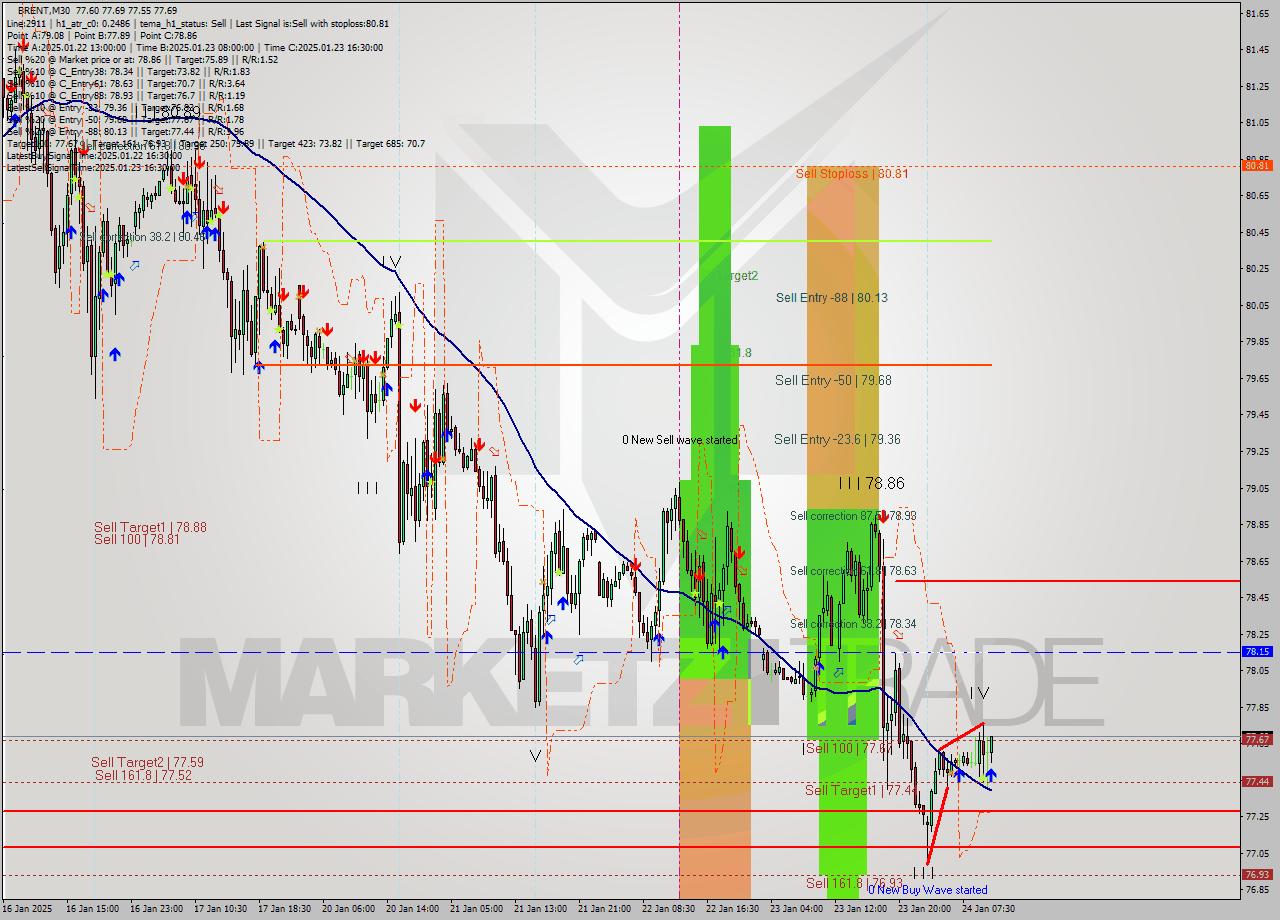Screen dimensions: 1280x920
Task: Click the 'Sell correction 61.8 | 78.63' label
Action: pos(853,571)
